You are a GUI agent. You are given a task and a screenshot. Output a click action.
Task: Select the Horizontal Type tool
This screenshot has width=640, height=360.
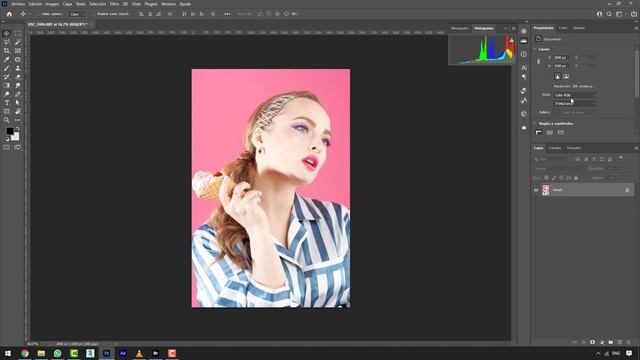7,103
